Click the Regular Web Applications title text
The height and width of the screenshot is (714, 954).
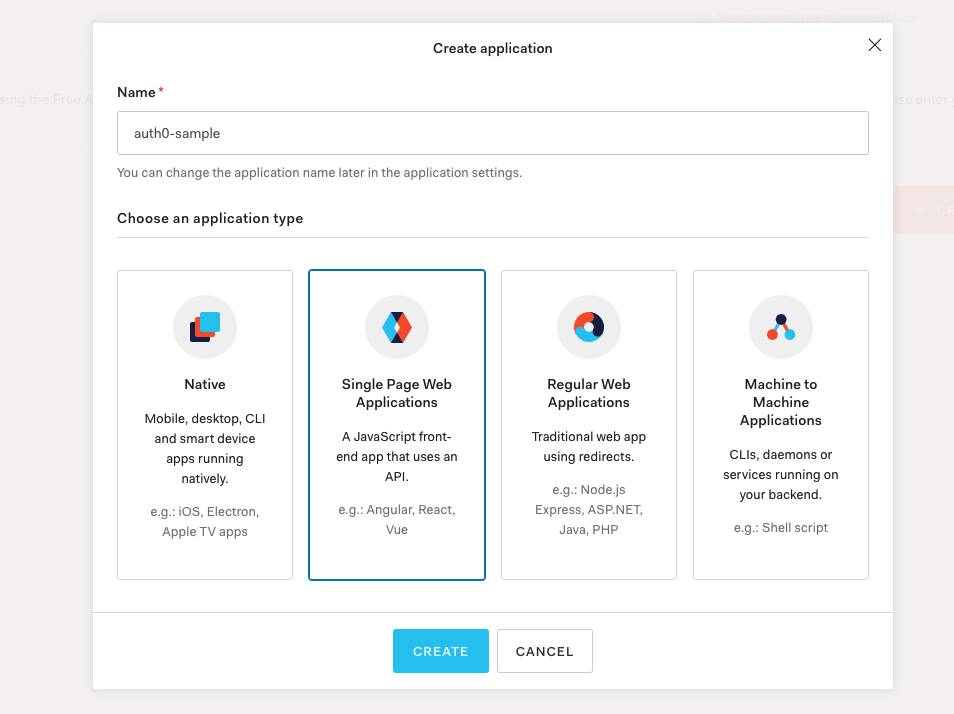589,393
